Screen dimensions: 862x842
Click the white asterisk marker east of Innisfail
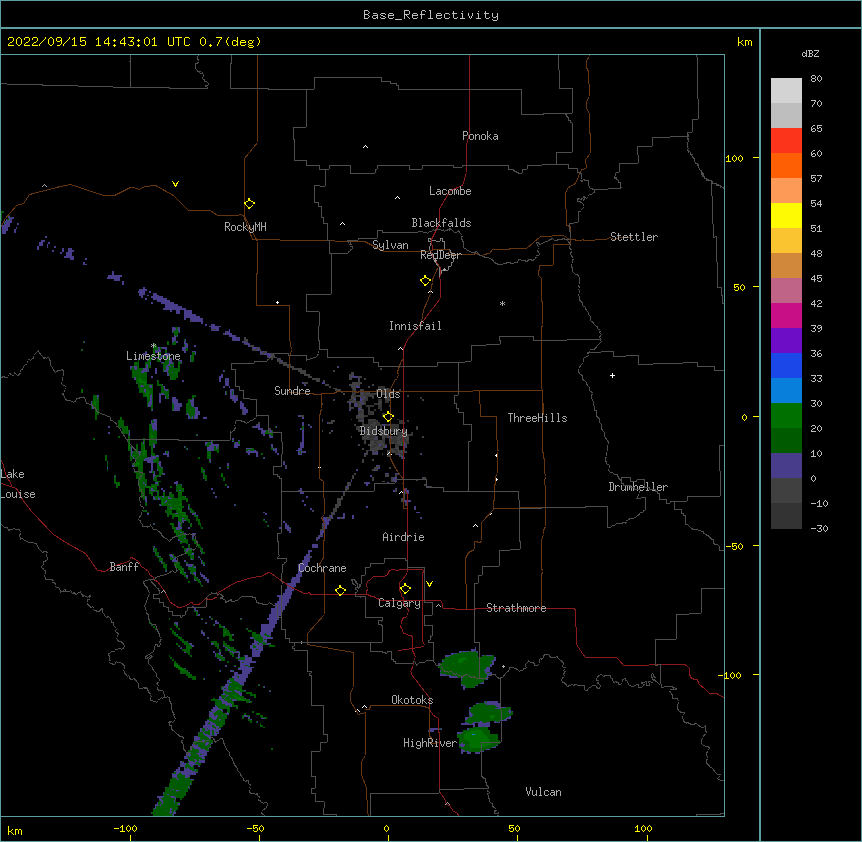502,303
